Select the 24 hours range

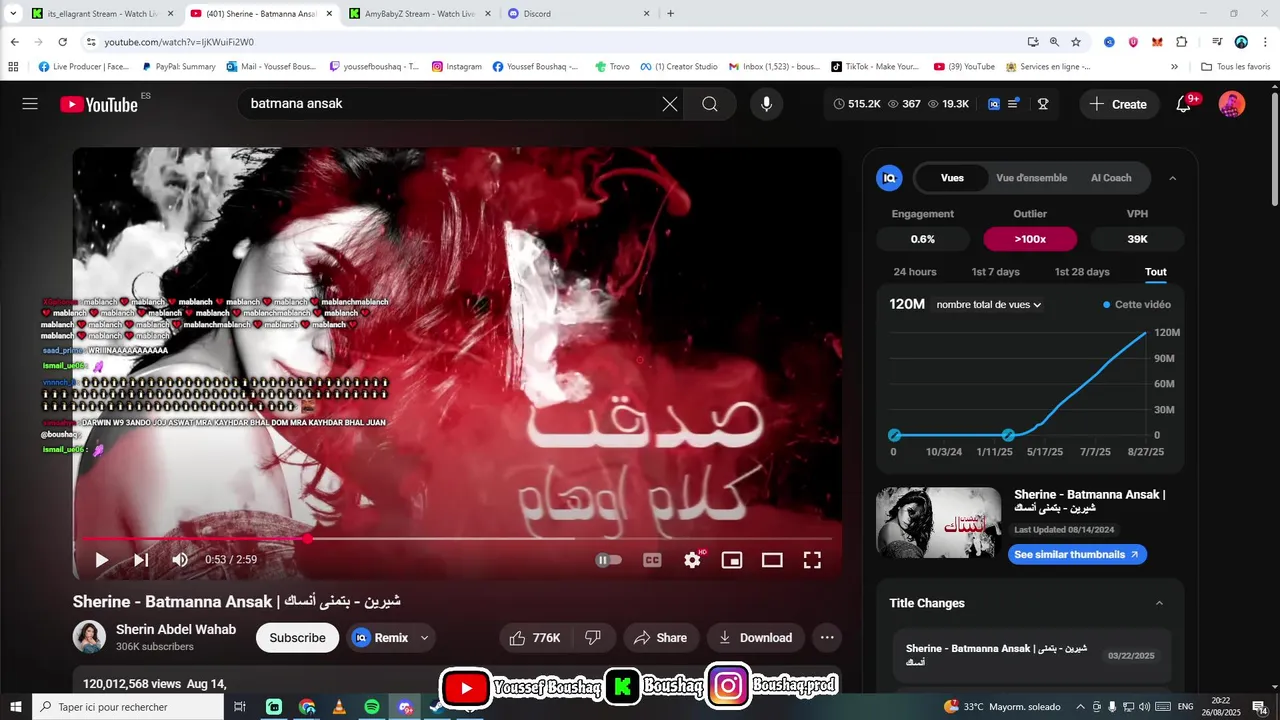[915, 272]
